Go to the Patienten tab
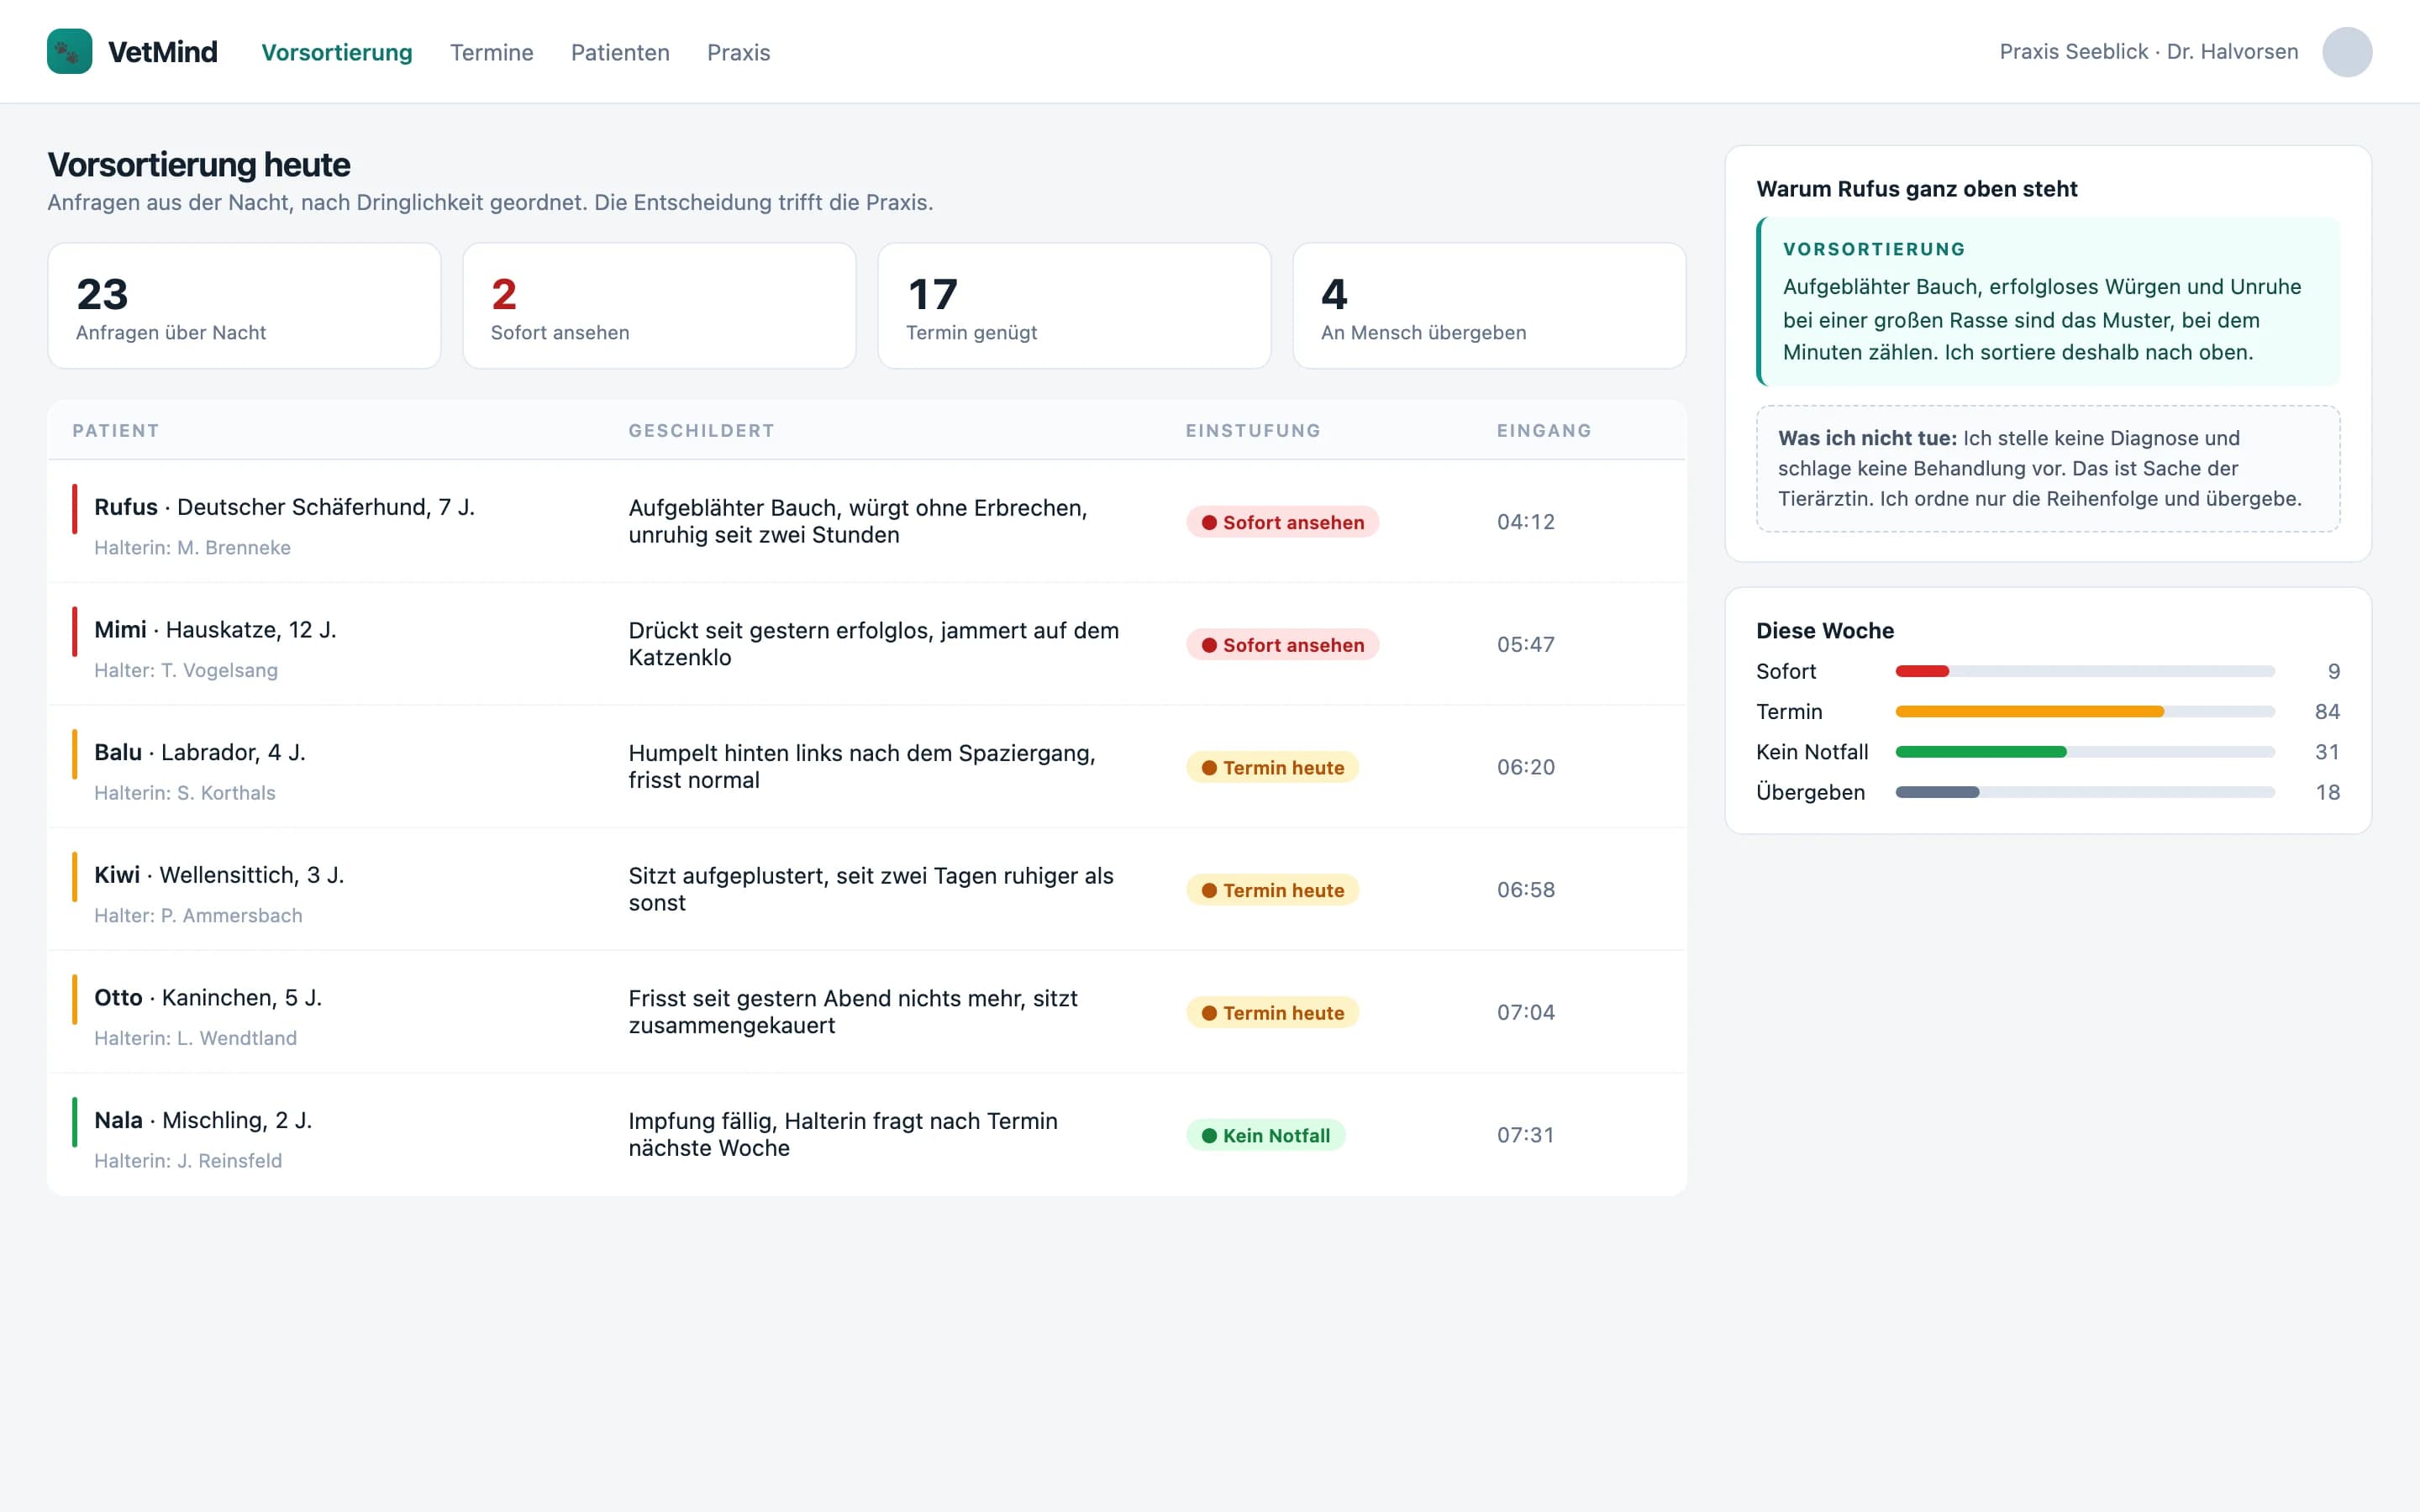 [620, 52]
